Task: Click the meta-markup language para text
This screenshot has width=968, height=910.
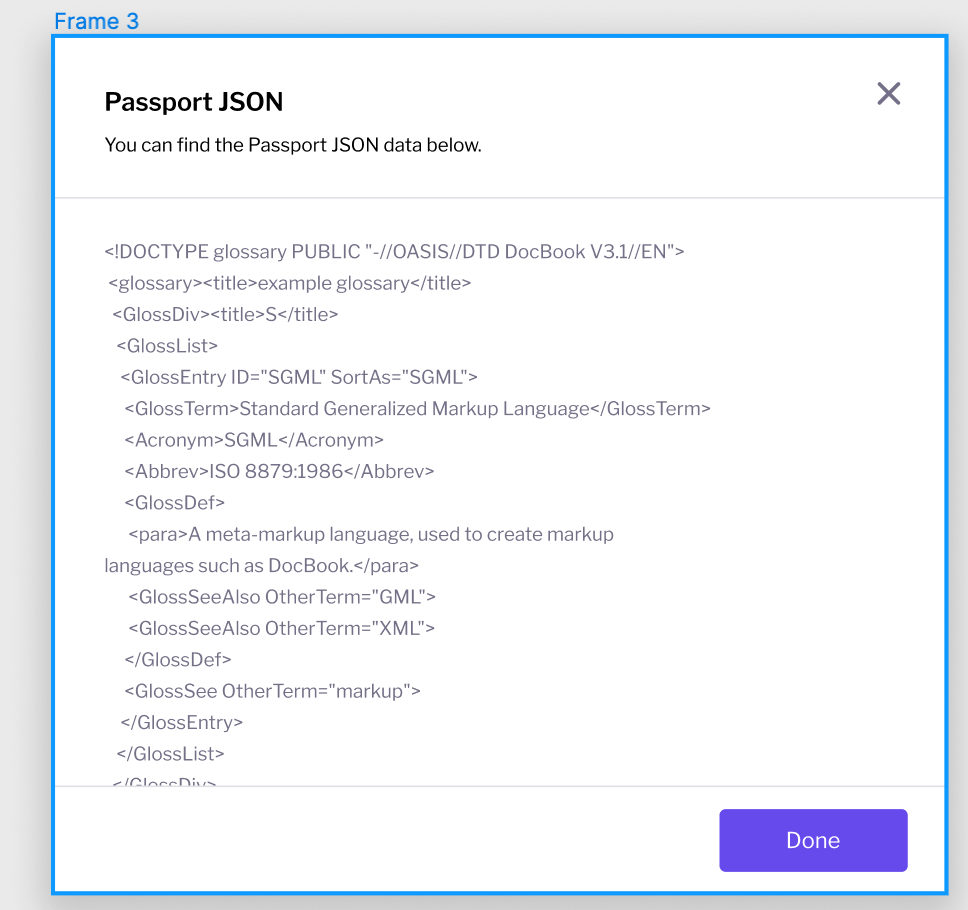Action: point(368,534)
